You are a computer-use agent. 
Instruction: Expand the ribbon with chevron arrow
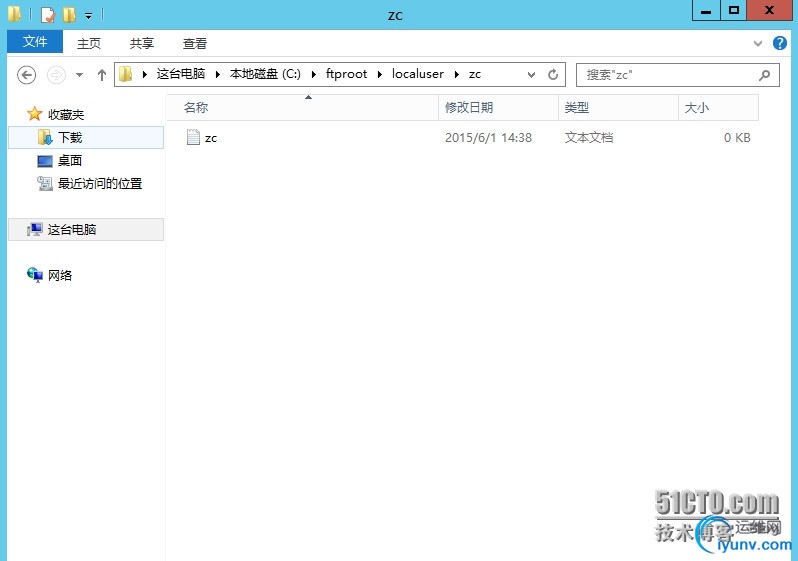pyautogui.click(x=758, y=43)
